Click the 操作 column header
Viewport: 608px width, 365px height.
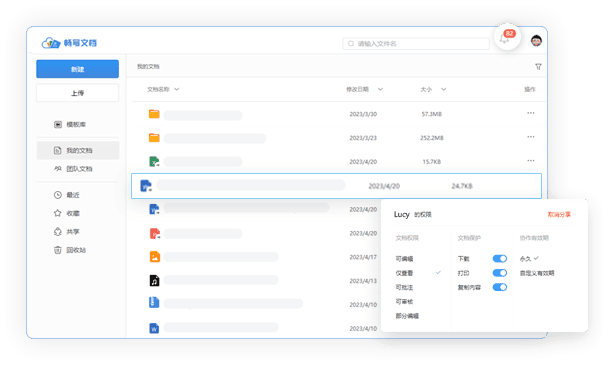(x=530, y=89)
